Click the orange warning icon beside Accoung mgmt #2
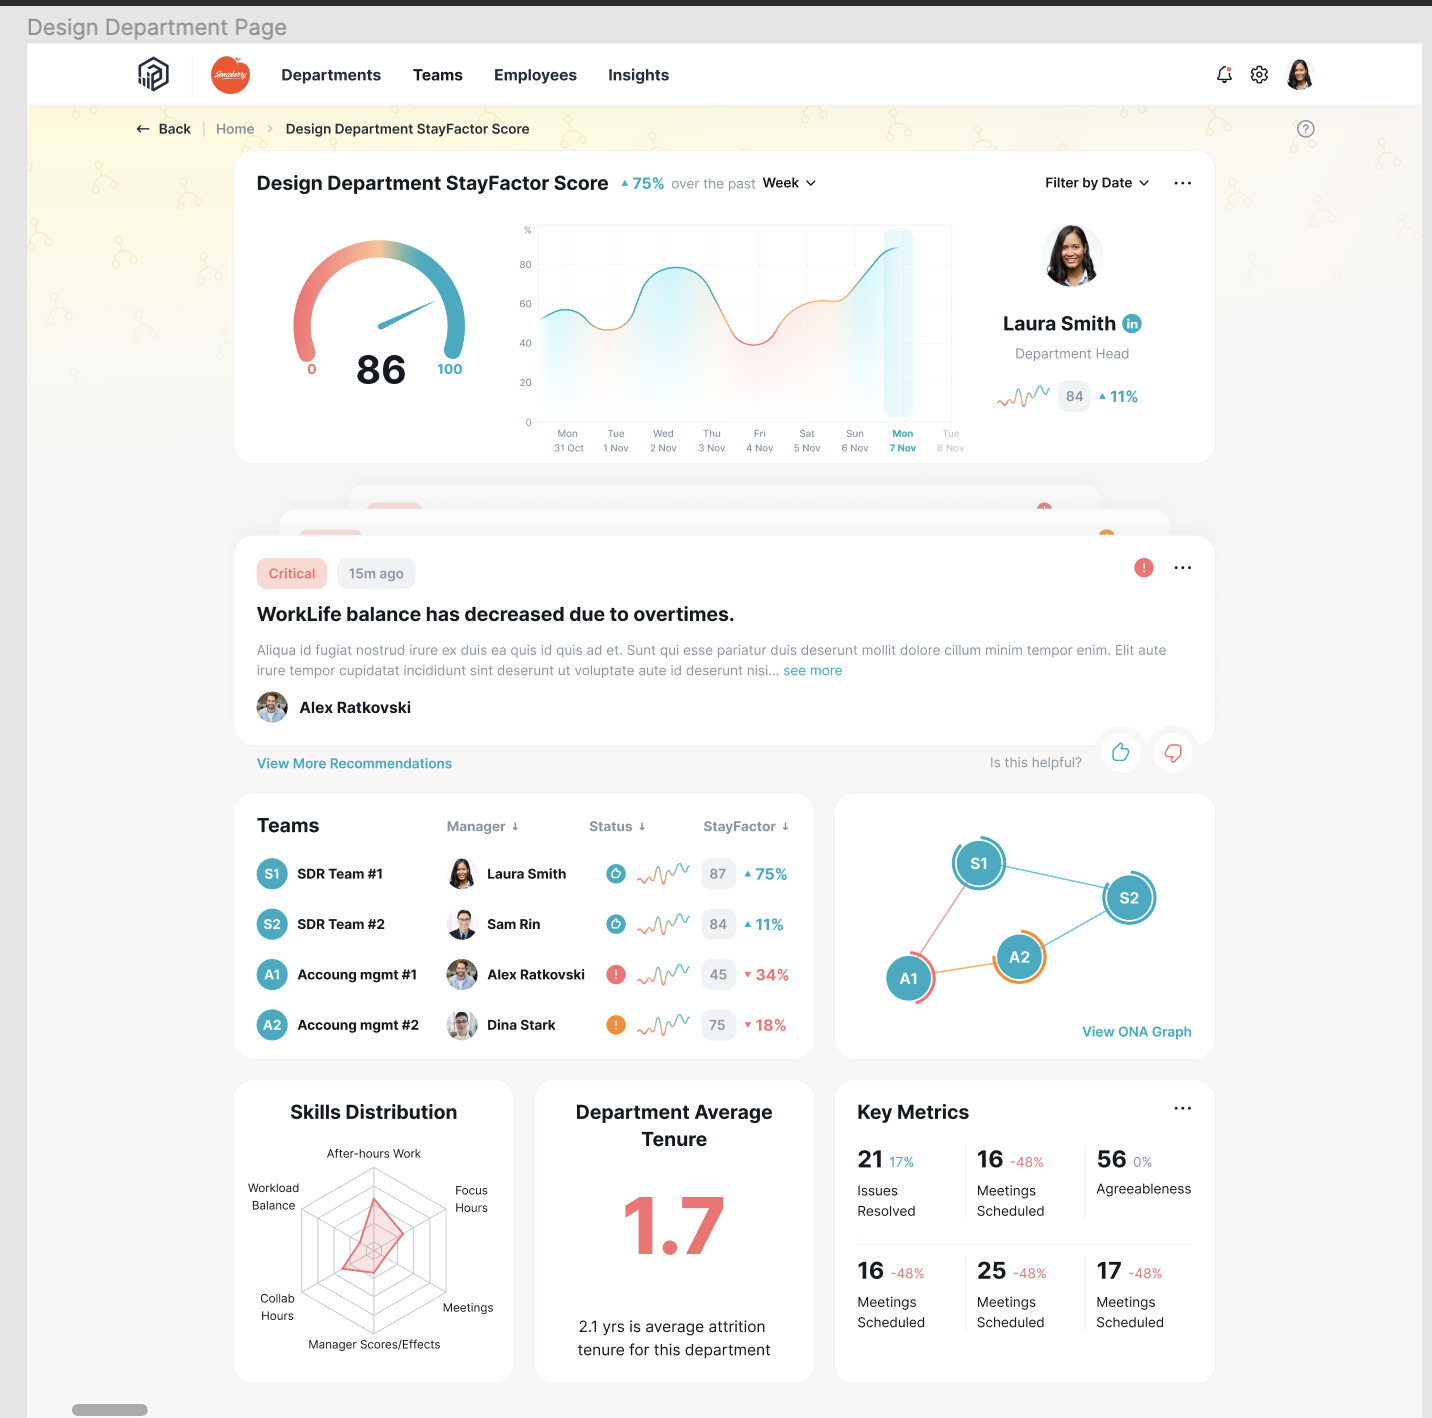 point(616,1024)
